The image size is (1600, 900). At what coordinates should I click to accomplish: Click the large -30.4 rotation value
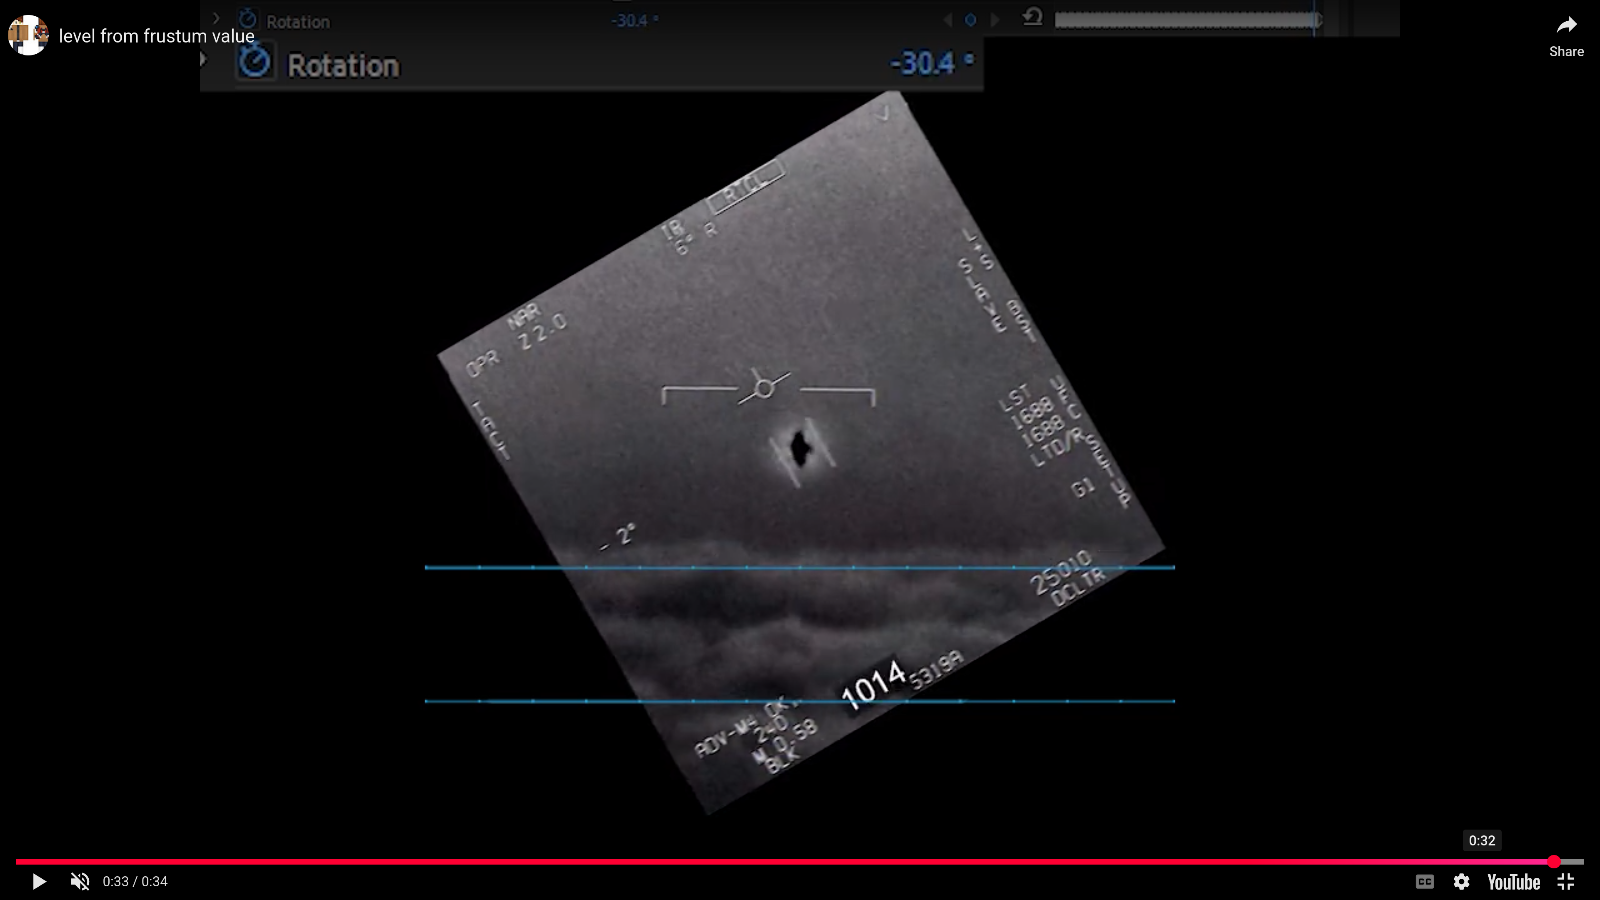pyautogui.click(x=923, y=63)
